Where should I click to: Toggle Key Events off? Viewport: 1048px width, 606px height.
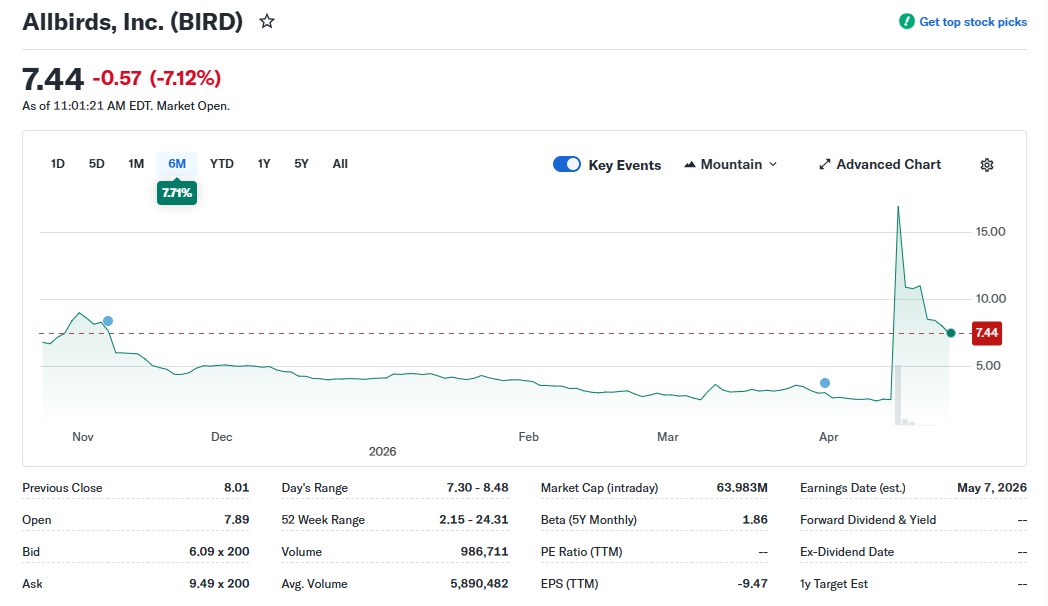coord(567,164)
